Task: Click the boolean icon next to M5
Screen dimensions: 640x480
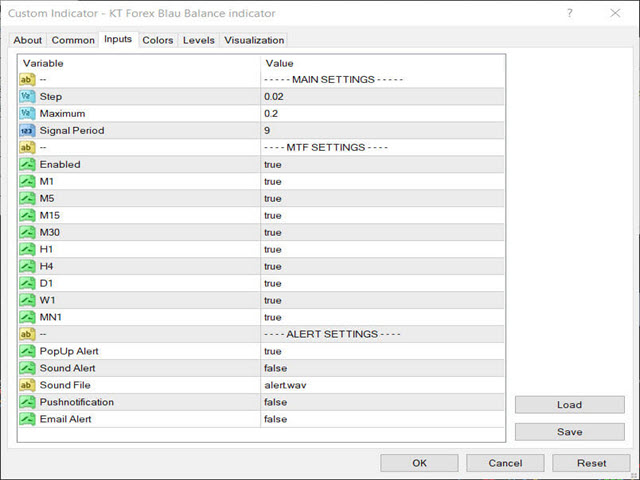Action: click(x=27, y=198)
